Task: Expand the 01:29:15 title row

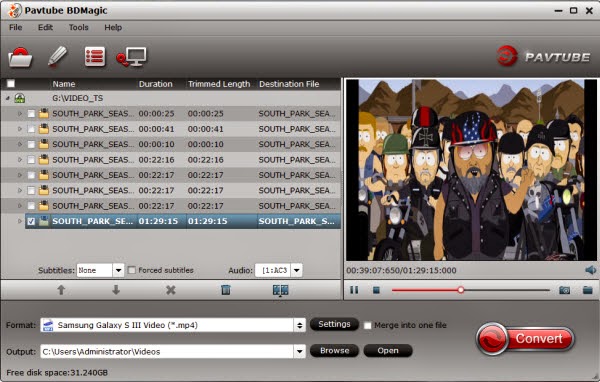Action: 20,221
